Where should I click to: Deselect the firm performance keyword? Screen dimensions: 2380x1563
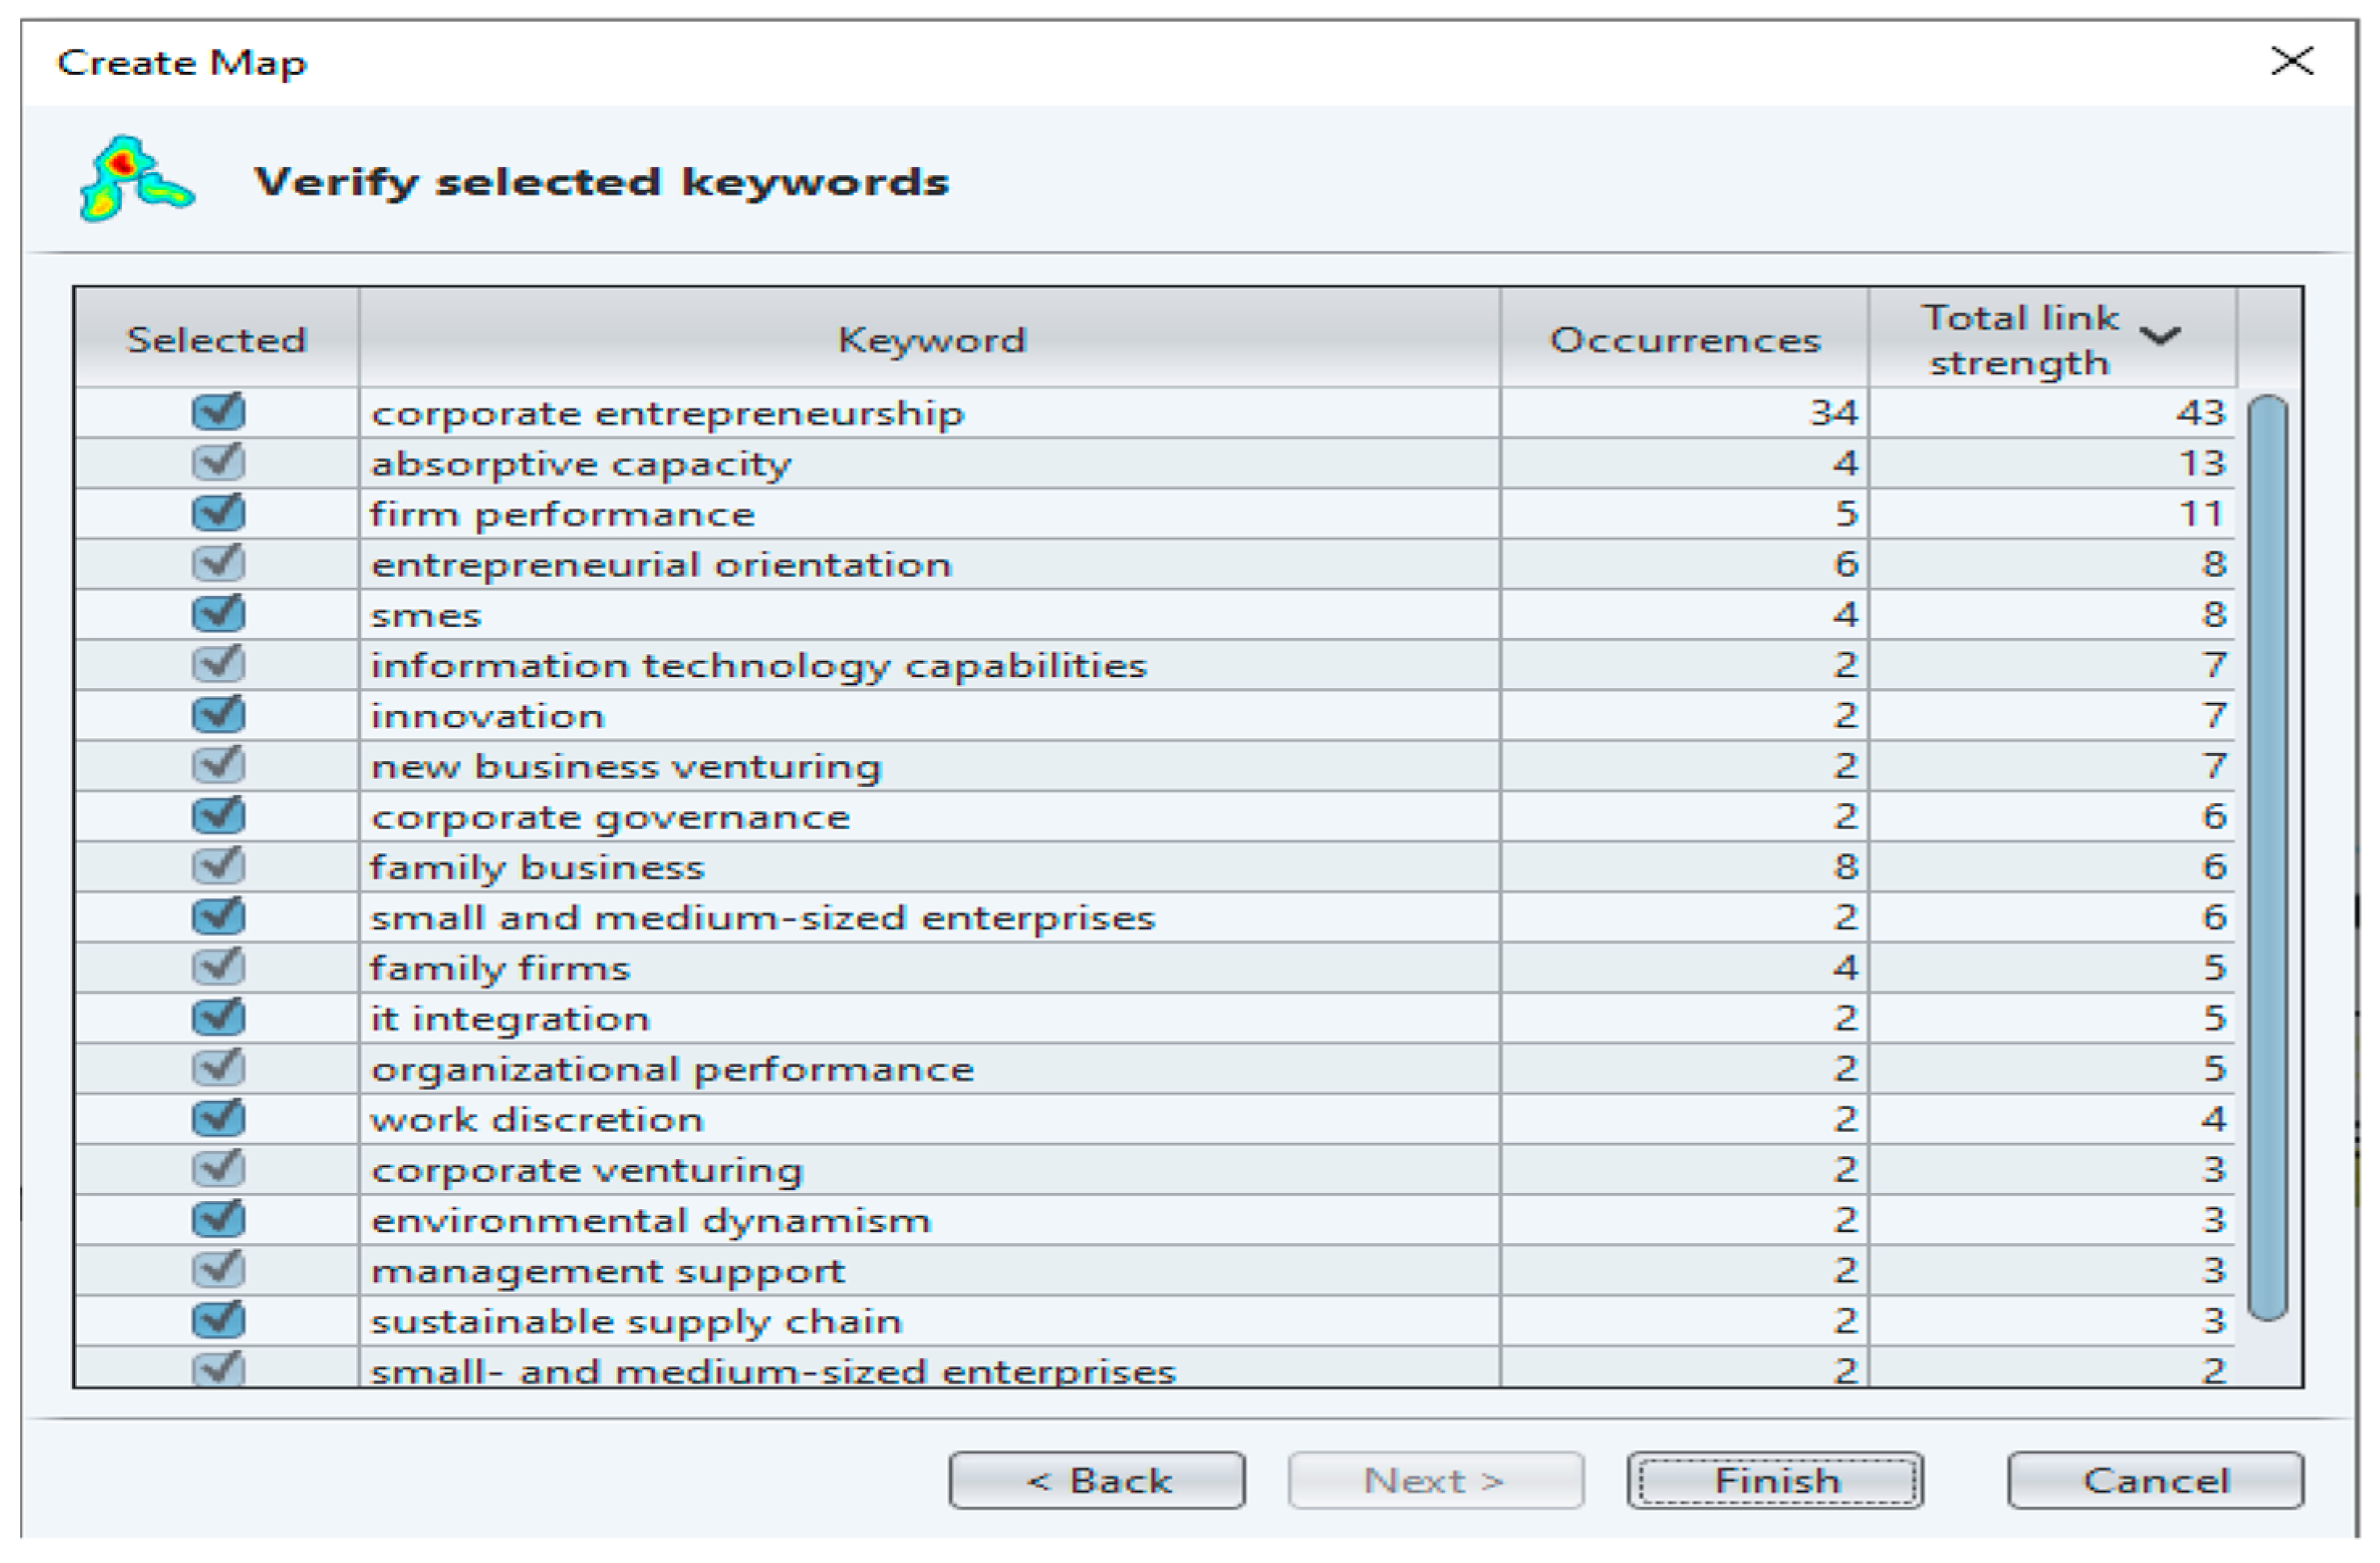point(218,513)
